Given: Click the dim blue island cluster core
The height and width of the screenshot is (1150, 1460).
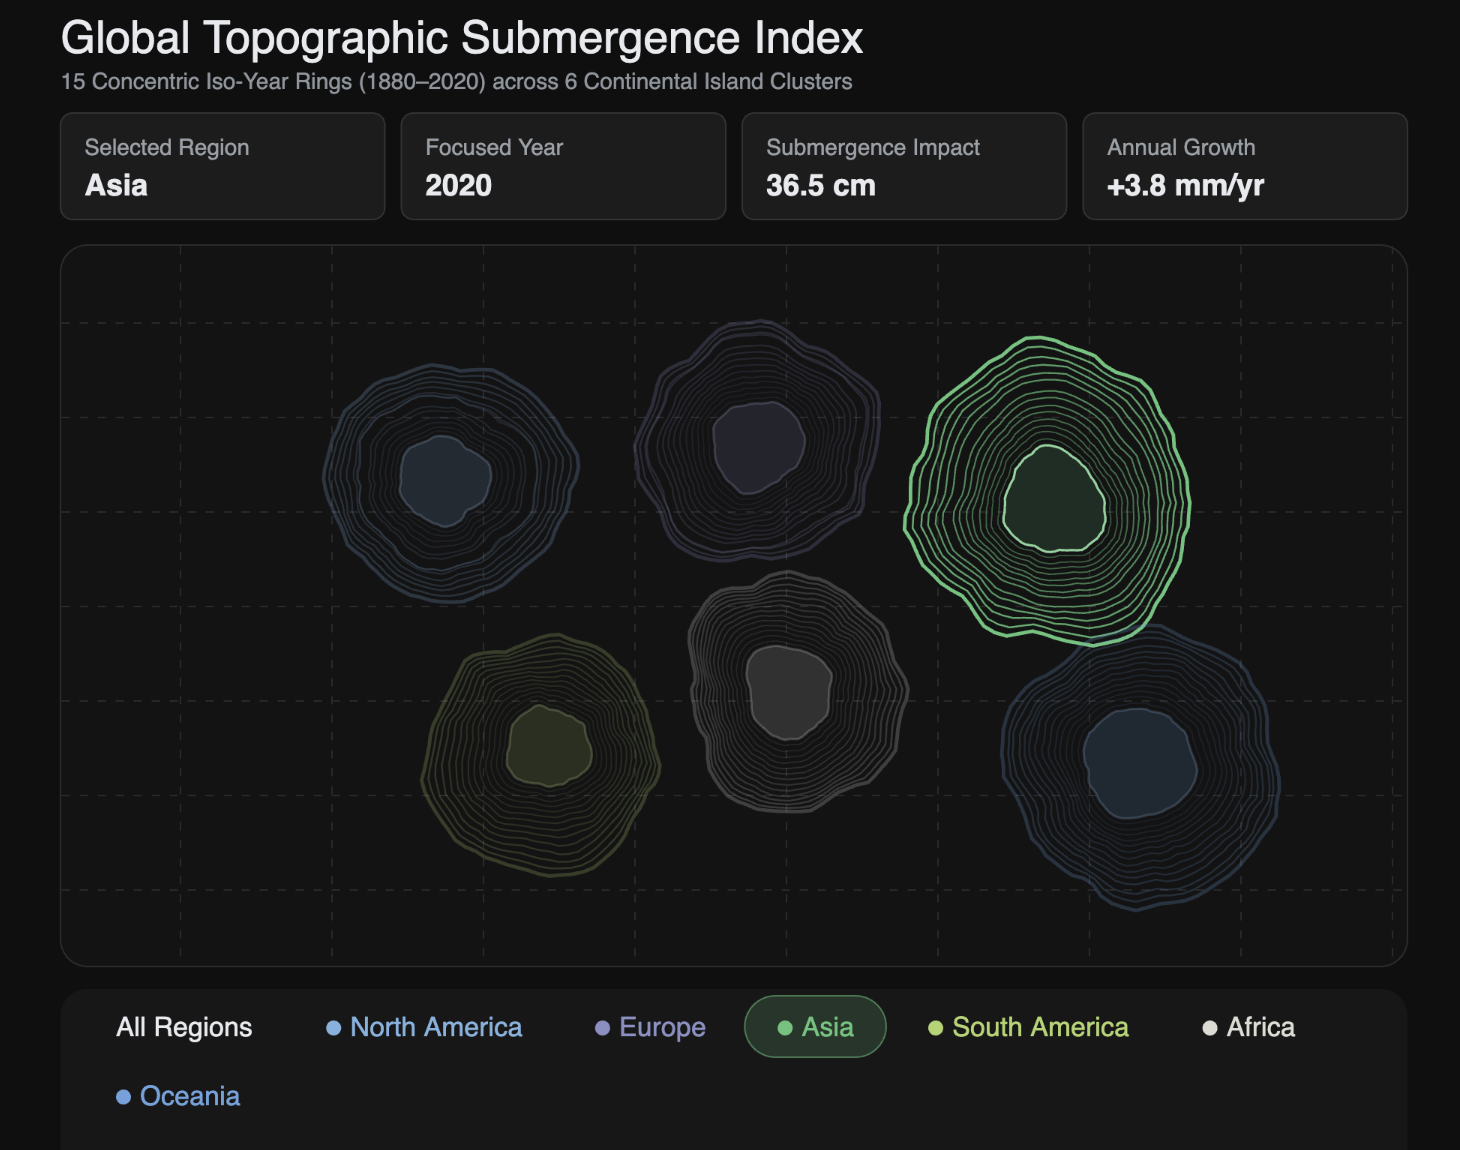Looking at the screenshot, I should [445, 480].
